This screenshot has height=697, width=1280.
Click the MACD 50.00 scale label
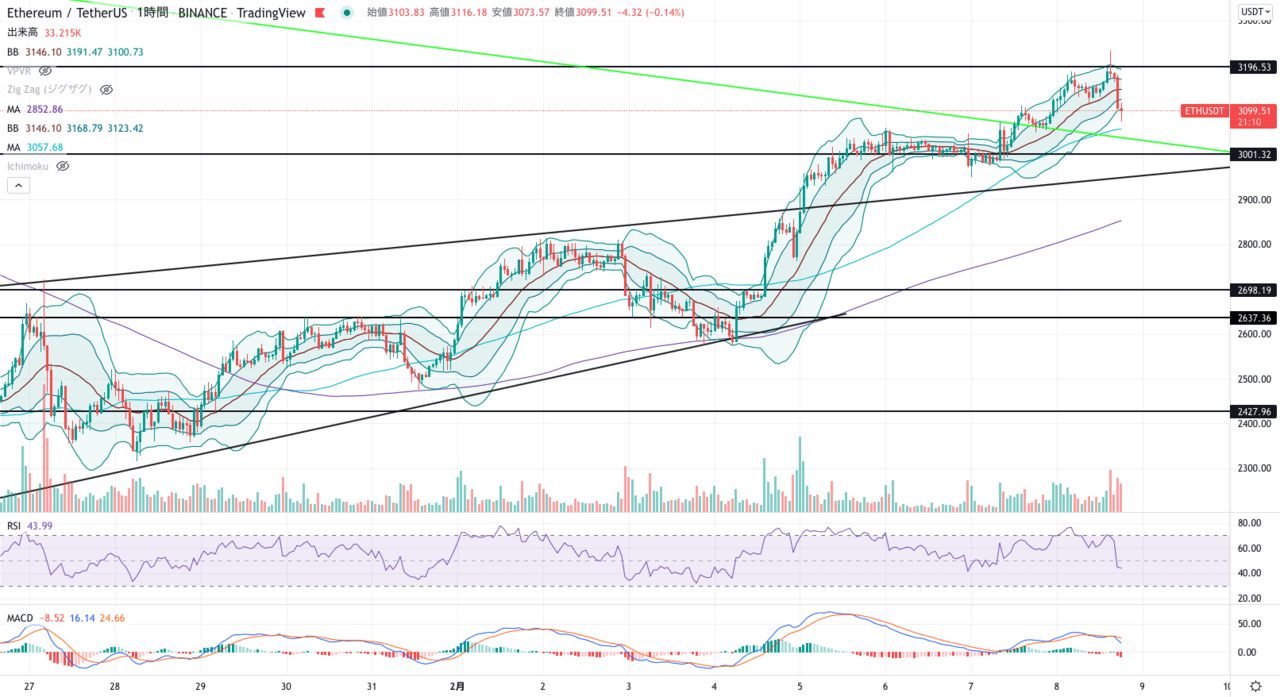coord(1248,624)
